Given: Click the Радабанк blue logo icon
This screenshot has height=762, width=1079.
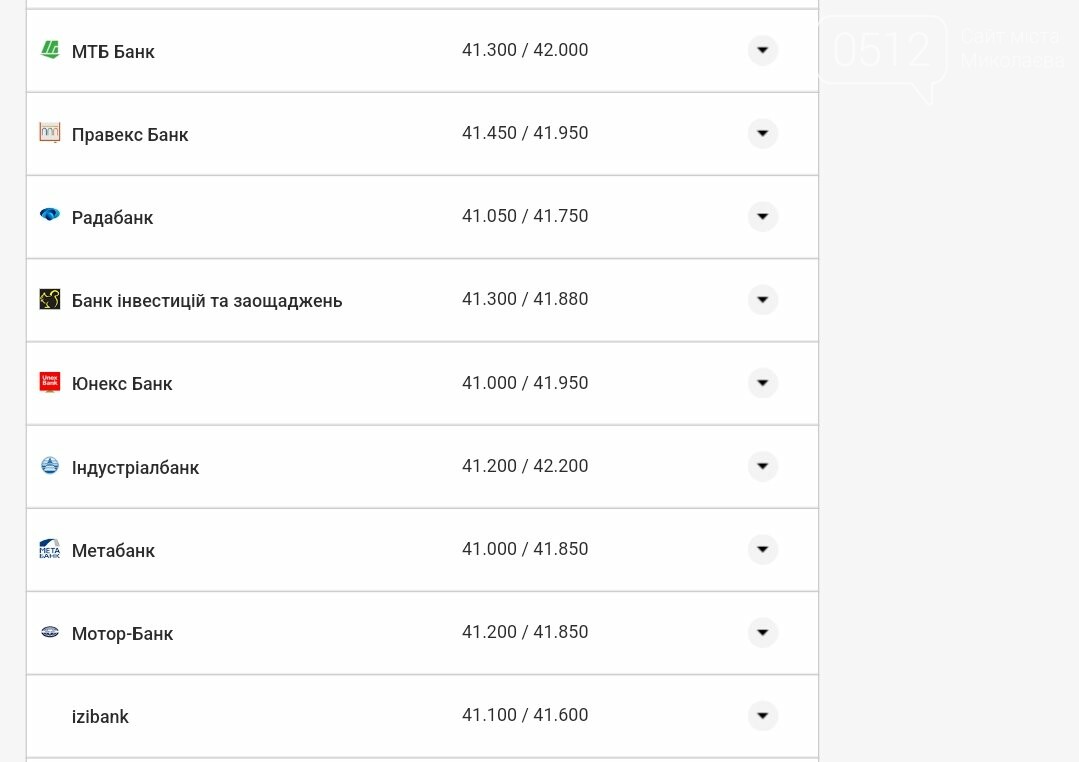Looking at the screenshot, I should pos(50,215).
